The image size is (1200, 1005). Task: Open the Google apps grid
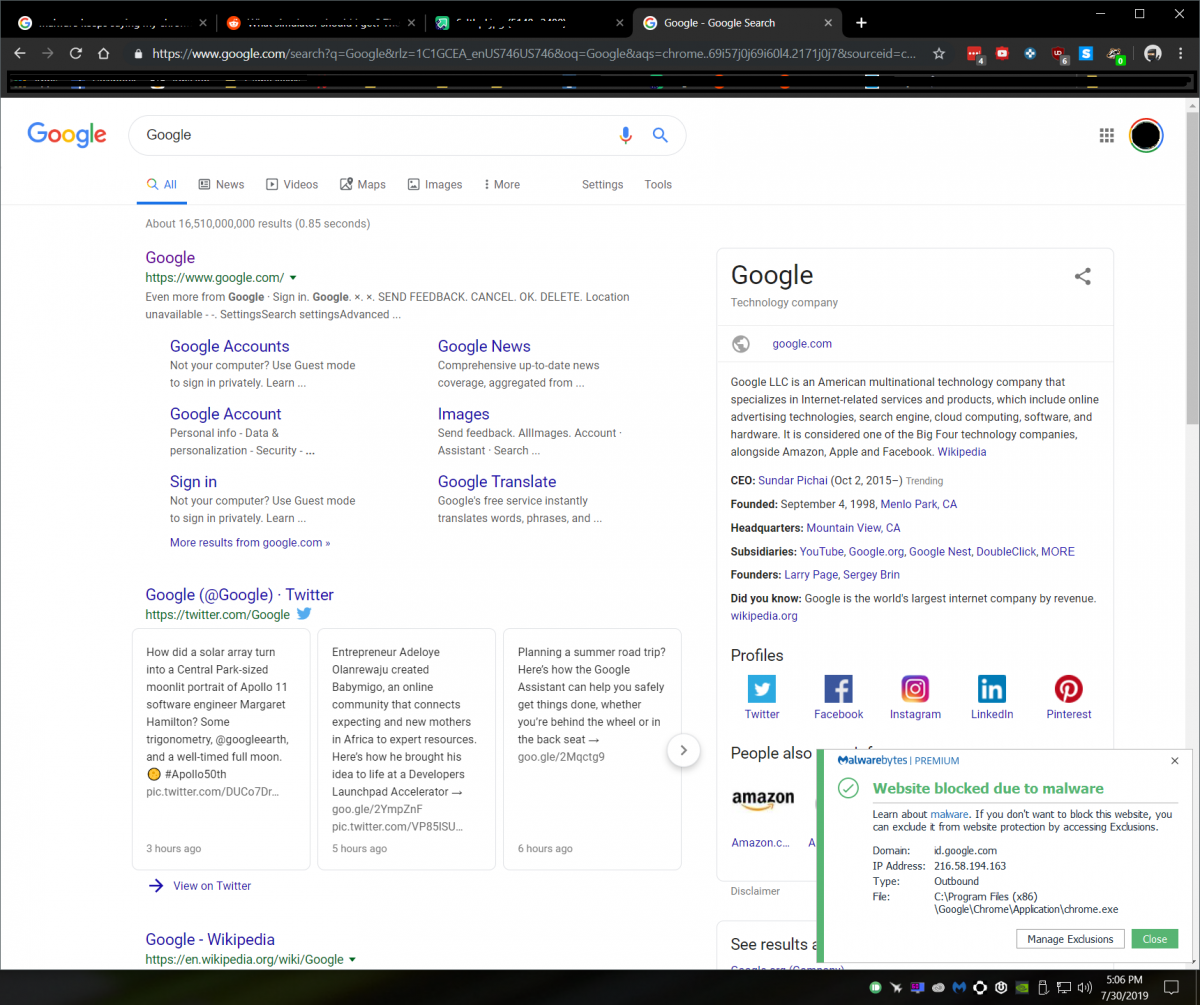[x=1107, y=135]
